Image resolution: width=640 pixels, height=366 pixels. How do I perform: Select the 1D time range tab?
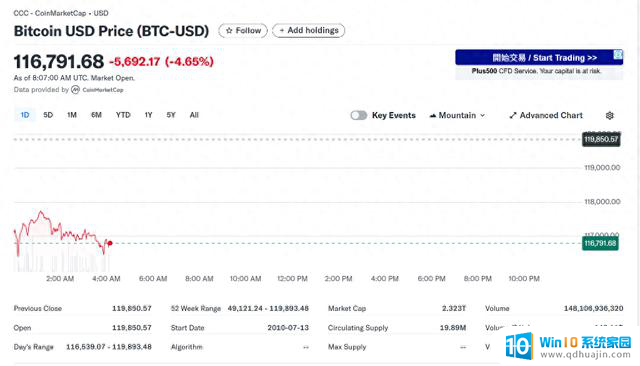25,115
